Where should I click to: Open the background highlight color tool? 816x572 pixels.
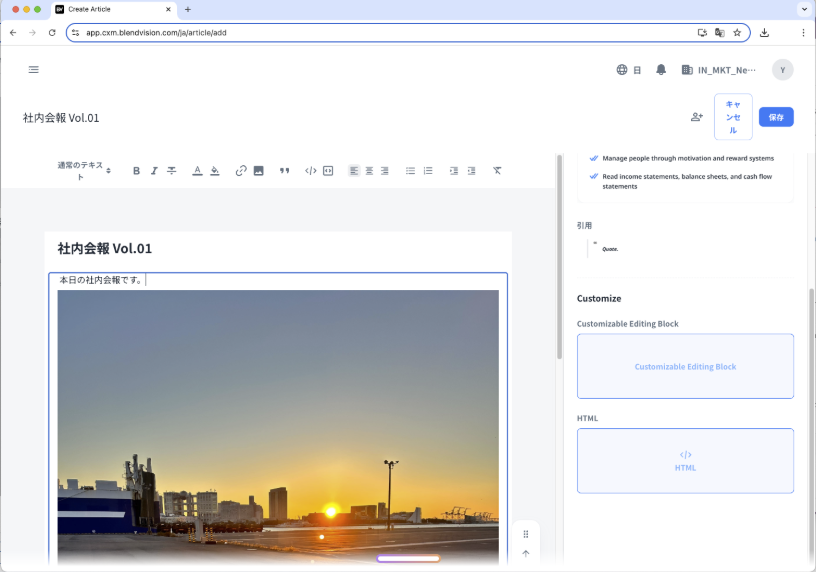[x=215, y=171]
